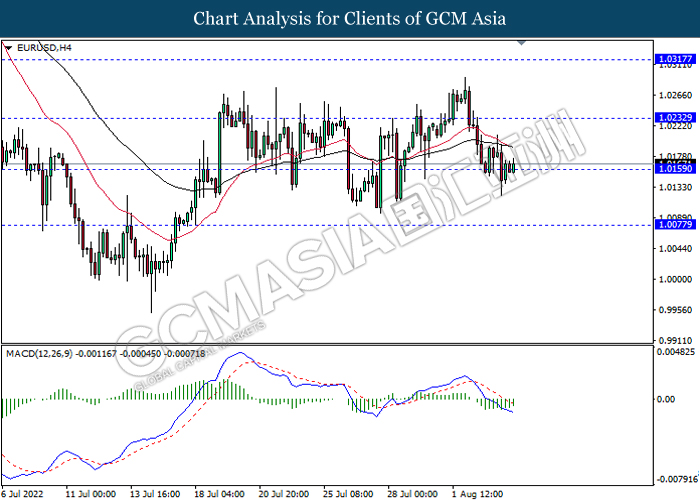Click the -0.007916 MACD scale value
The height and width of the screenshot is (500, 700).
[x=675, y=479]
